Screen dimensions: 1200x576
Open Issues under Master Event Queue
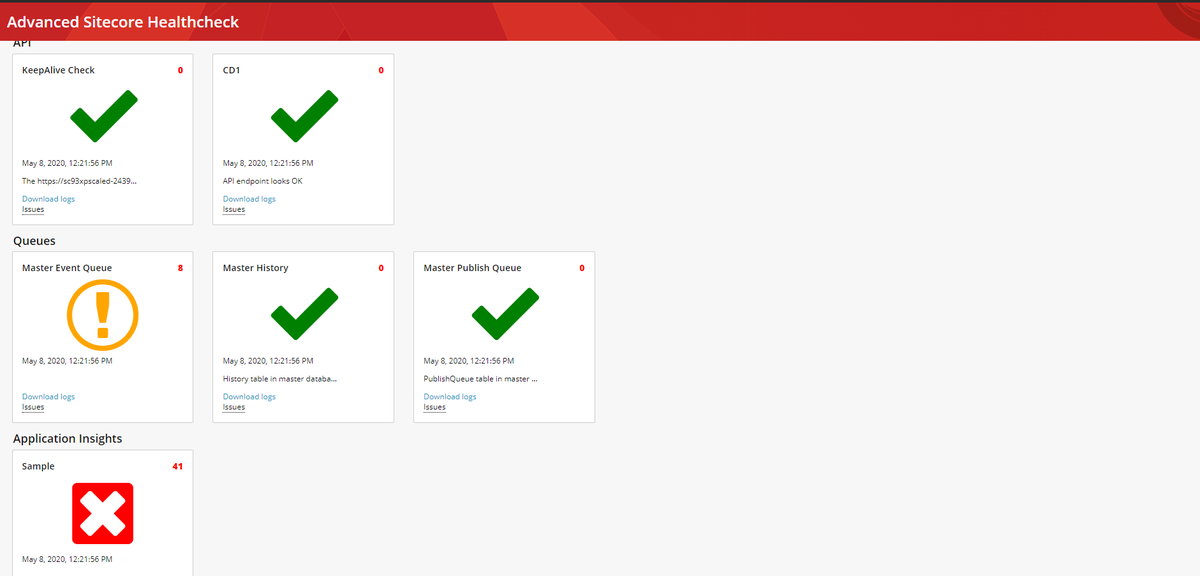pos(33,408)
